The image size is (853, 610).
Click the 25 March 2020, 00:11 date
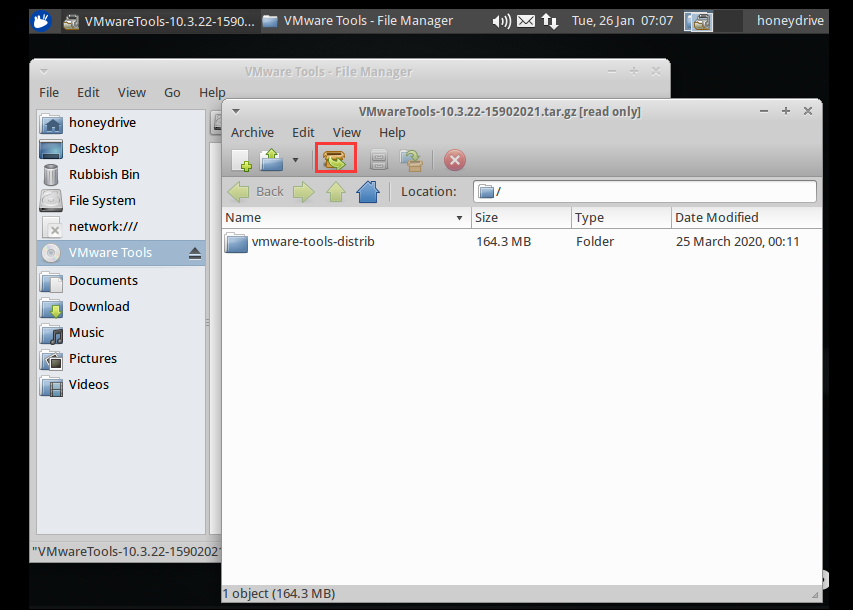738,242
